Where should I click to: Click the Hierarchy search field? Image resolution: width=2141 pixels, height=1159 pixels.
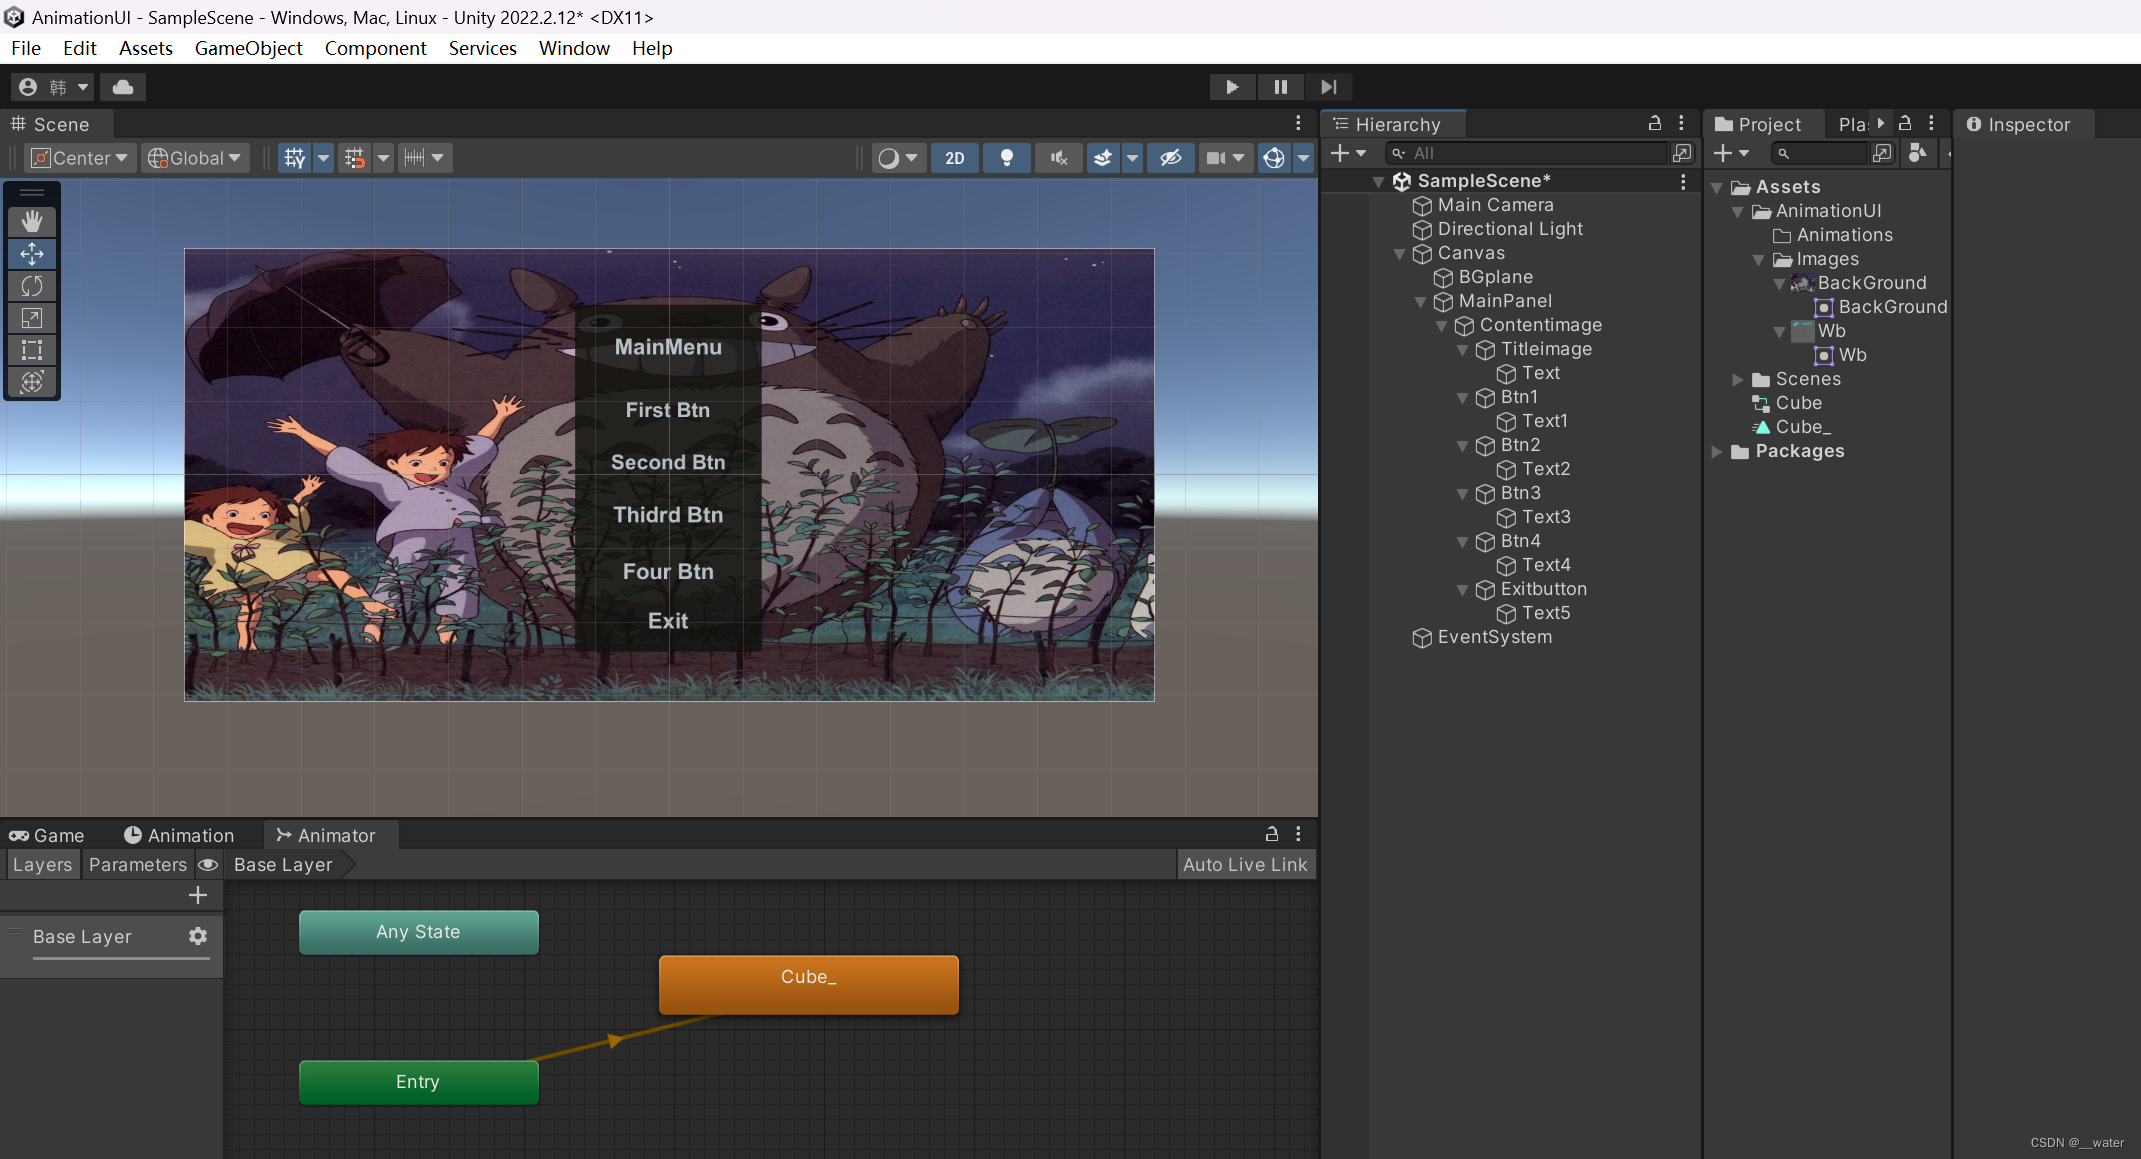(x=1525, y=153)
